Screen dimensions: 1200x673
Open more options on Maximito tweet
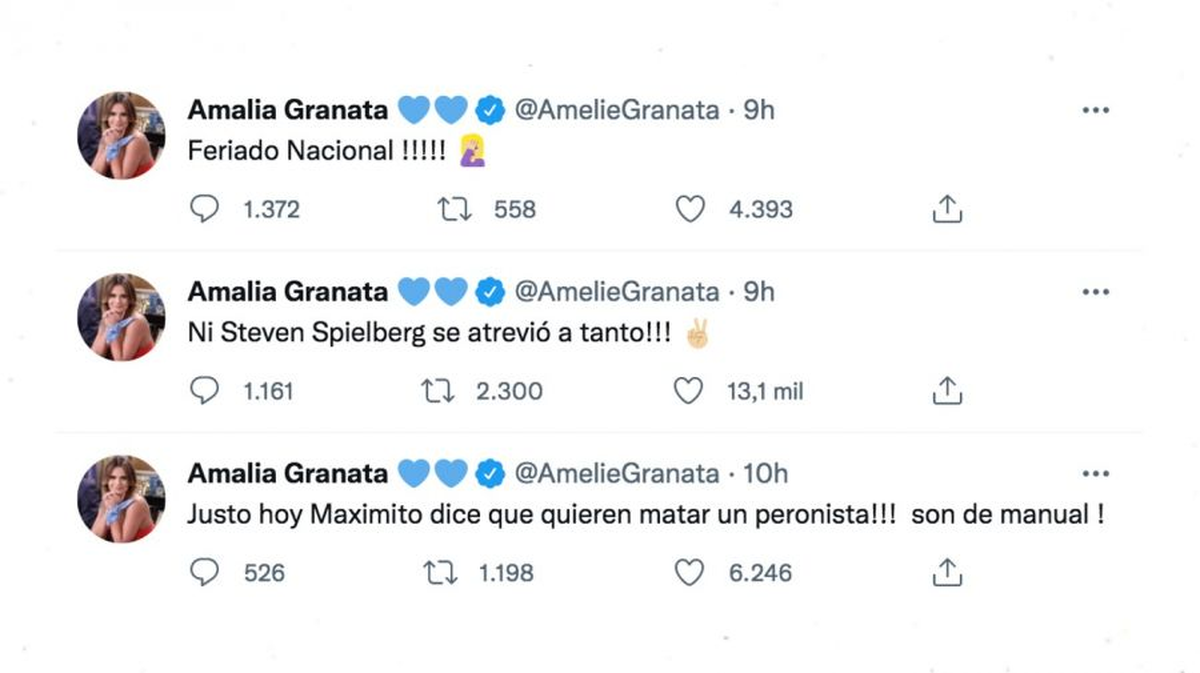click(x=1096, y=473)
